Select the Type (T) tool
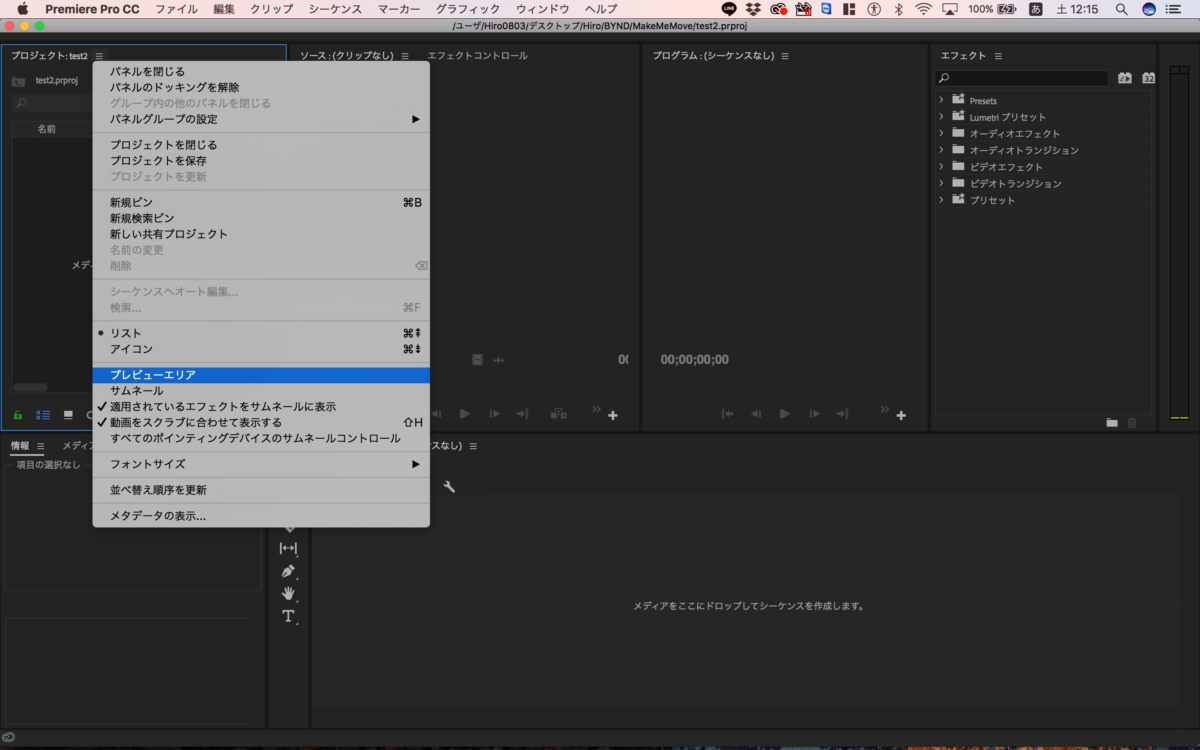1200x750 pixels. (288, 616)
